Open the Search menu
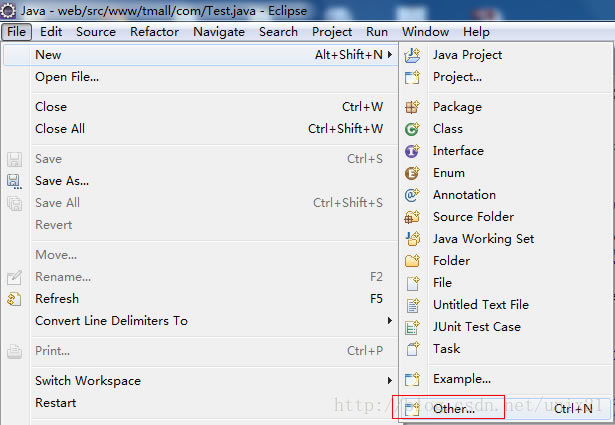Image resolution: width=615 pixels, height=425 pixels. coord(278,32)
